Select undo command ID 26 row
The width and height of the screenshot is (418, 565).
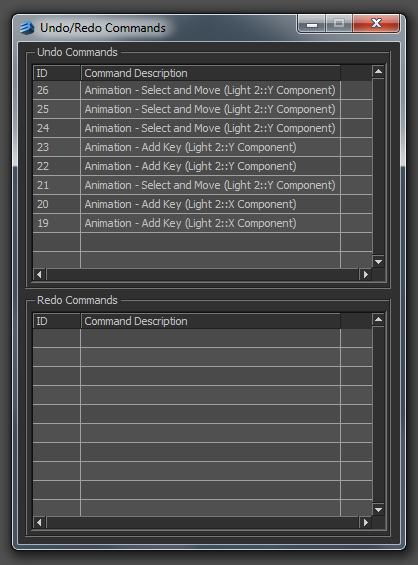point(203,90)
